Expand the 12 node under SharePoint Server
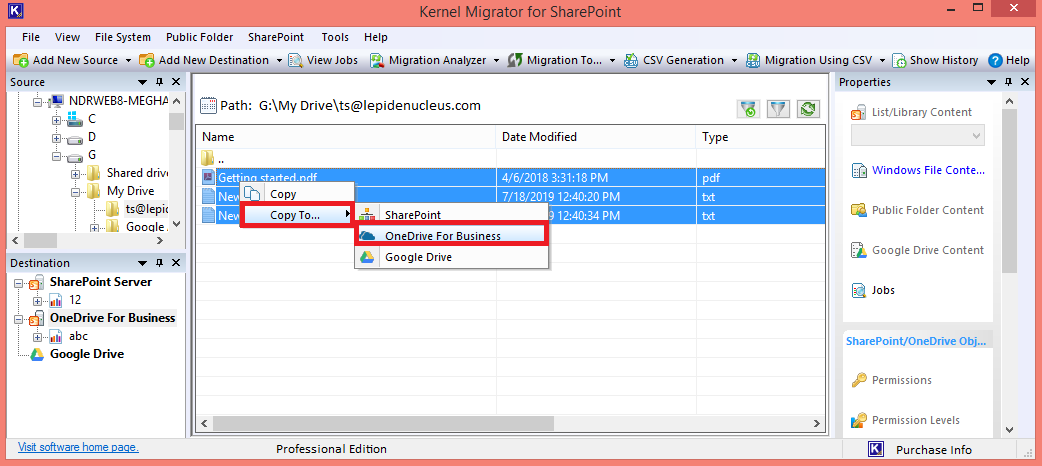The height and width of the screenshot is (466, 1042). click(37, 300)
